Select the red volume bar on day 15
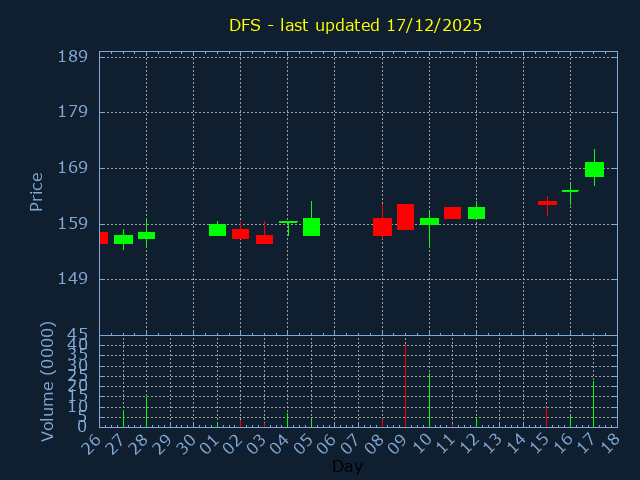 [546, 417]
